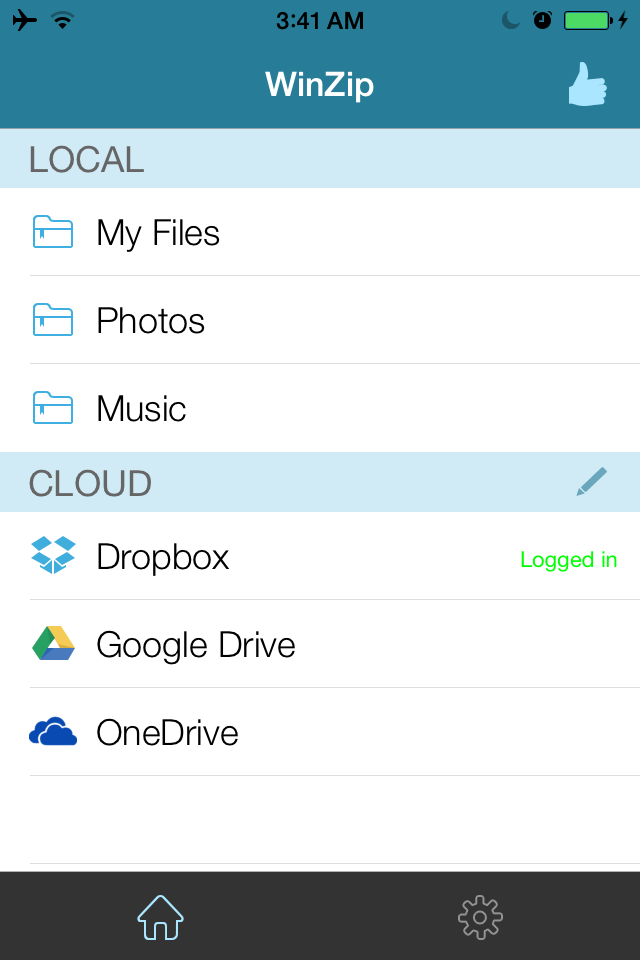Click the pencil edit icon in CLOUD header
Viewport: 640px width, 960px height.
point(592,482)
